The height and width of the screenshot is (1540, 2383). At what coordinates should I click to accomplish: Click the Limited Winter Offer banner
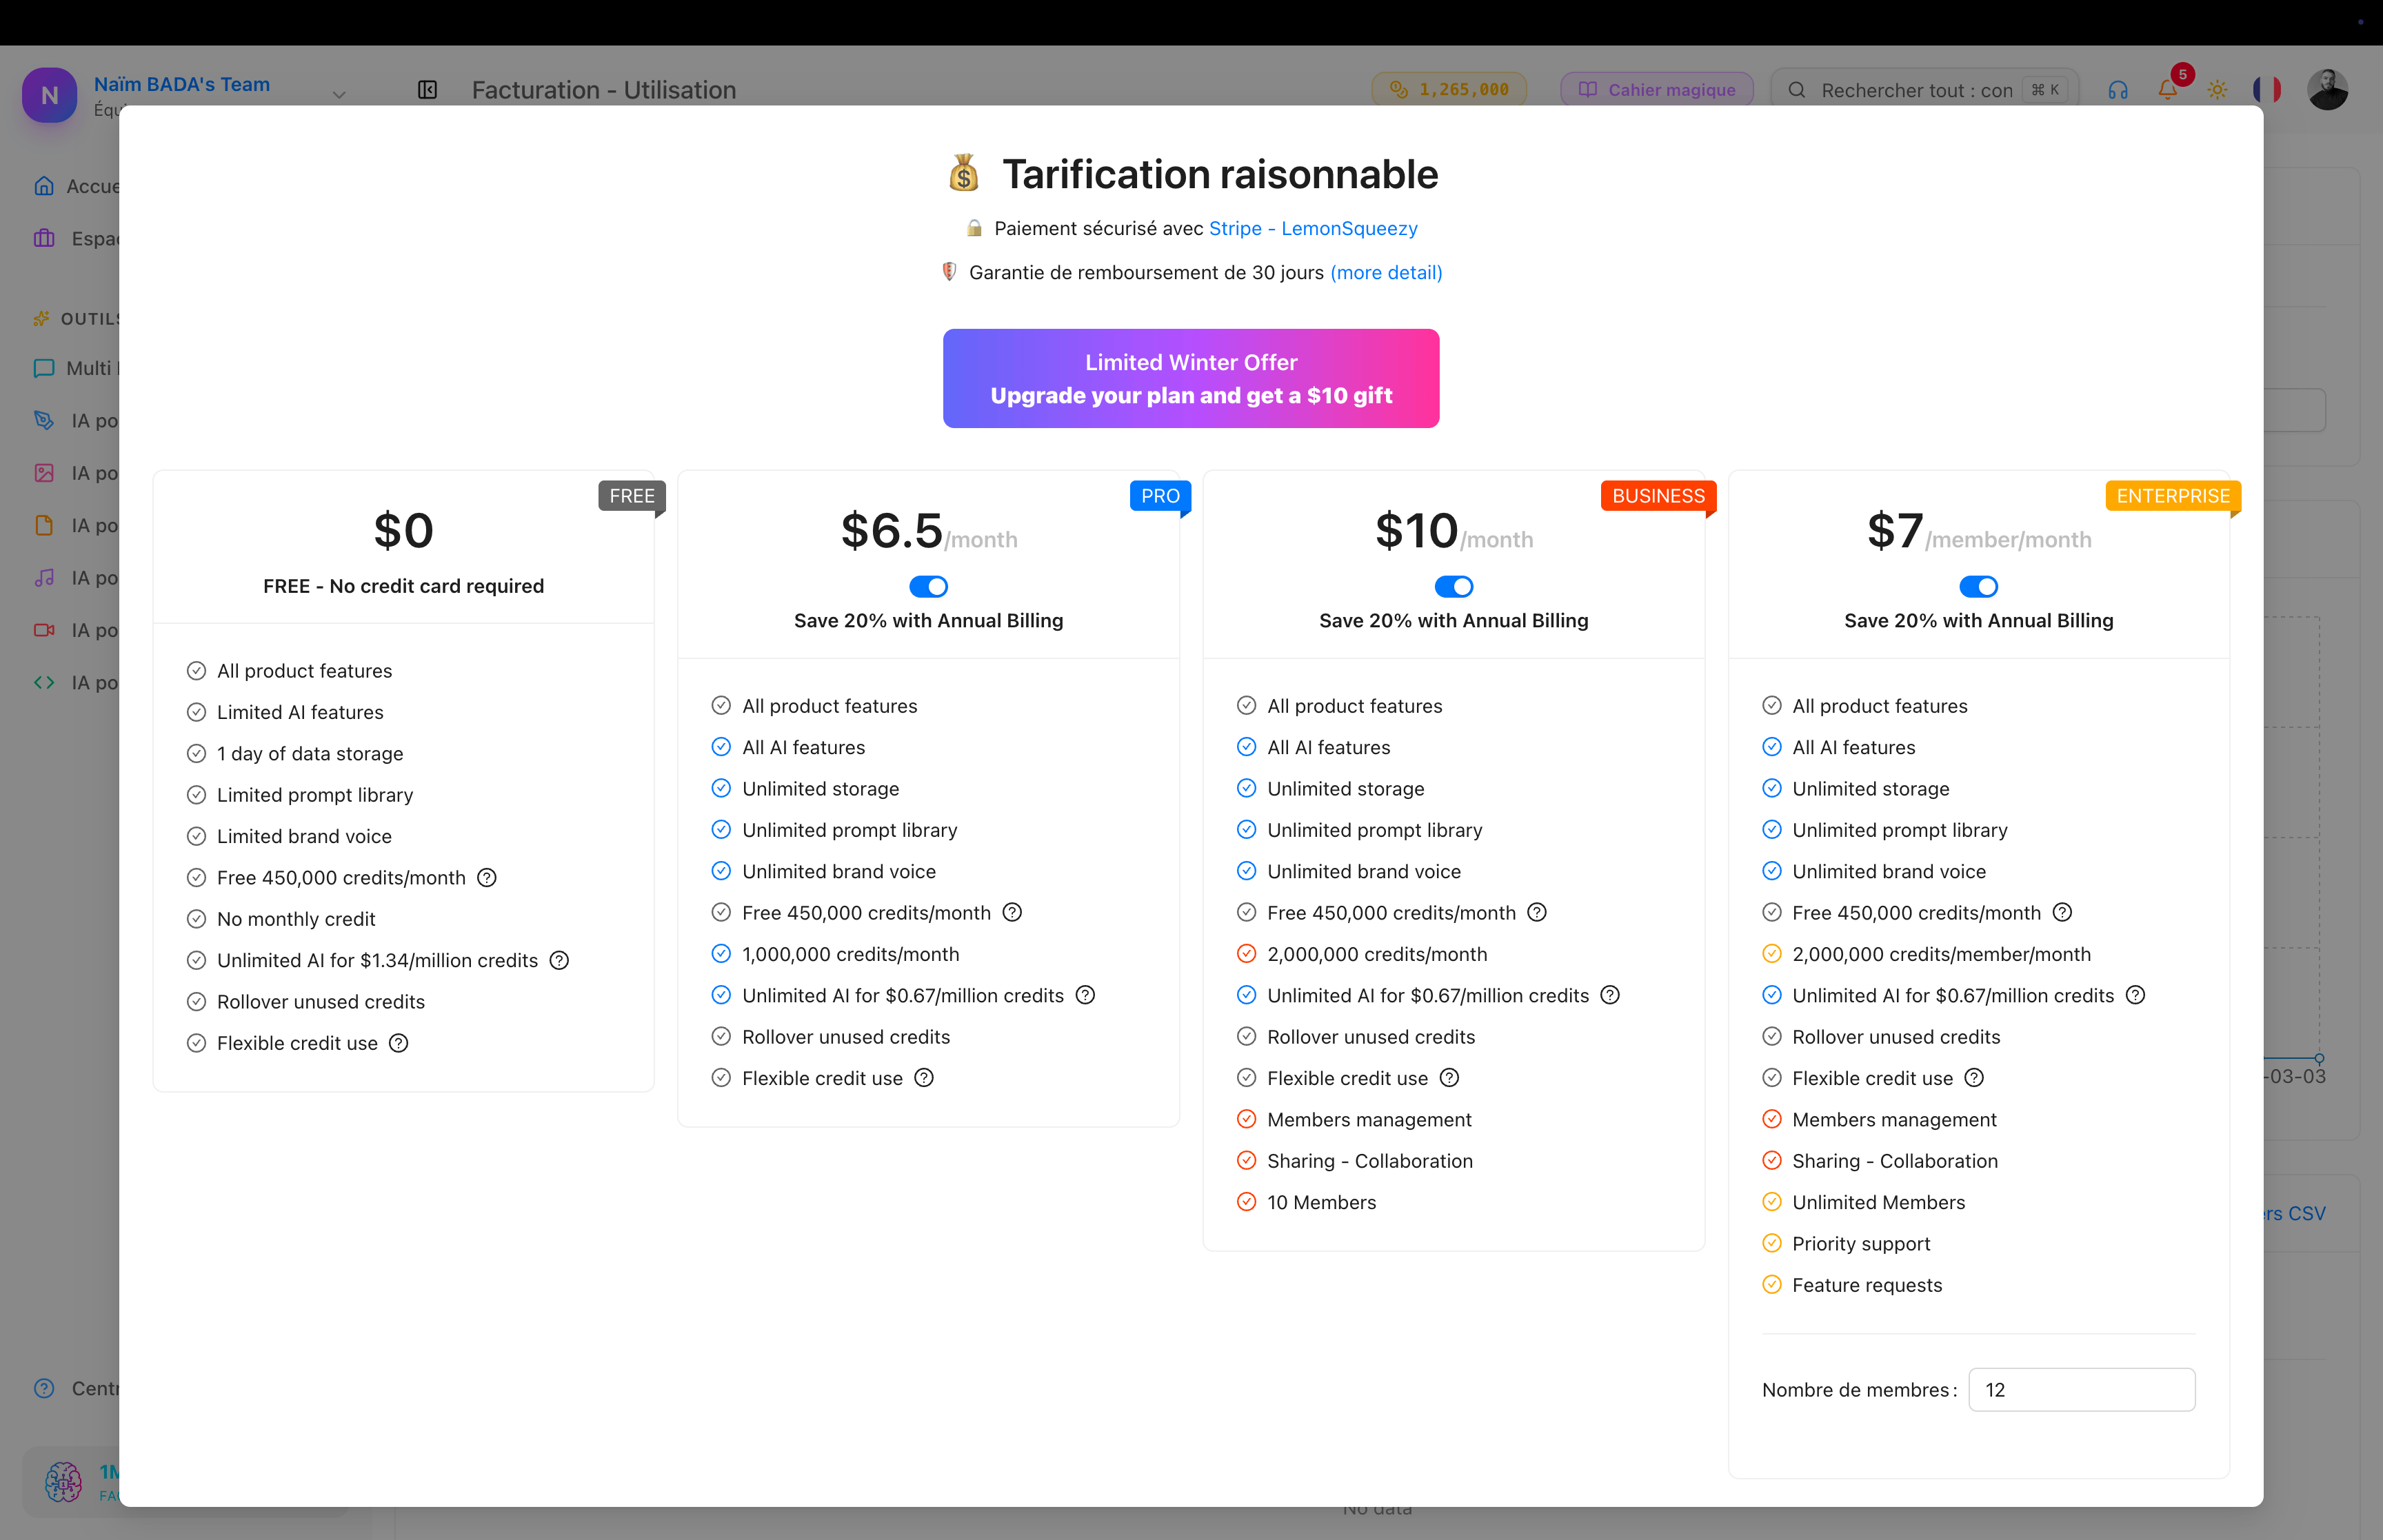(1191, 378)
